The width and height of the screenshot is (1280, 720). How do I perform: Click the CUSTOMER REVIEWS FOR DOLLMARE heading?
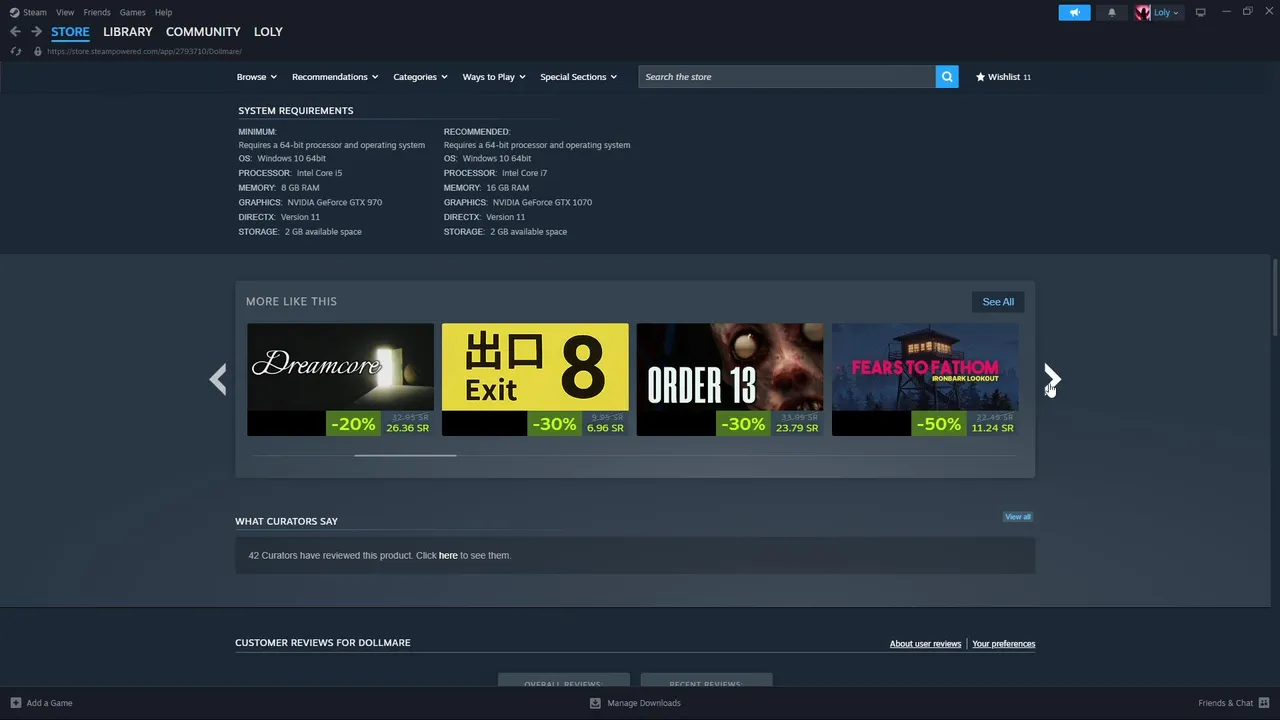pos(323,643)
